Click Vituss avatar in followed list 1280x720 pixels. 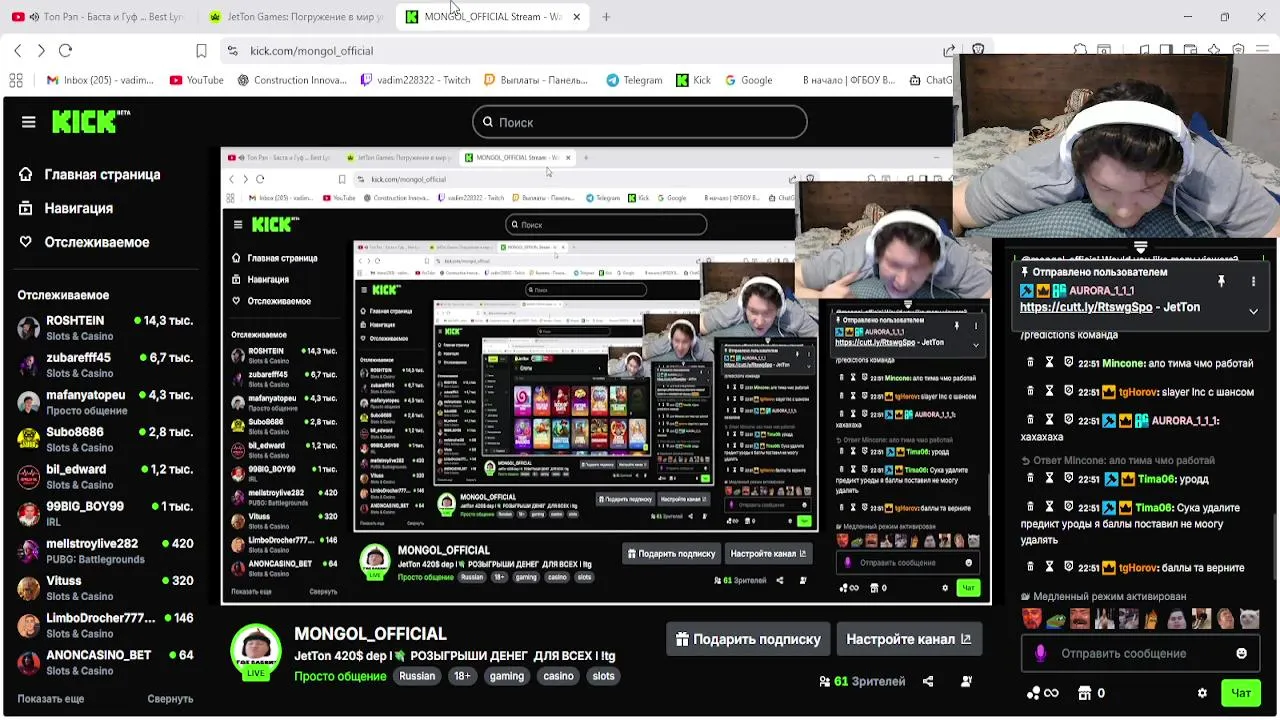(x=29, y=588)
